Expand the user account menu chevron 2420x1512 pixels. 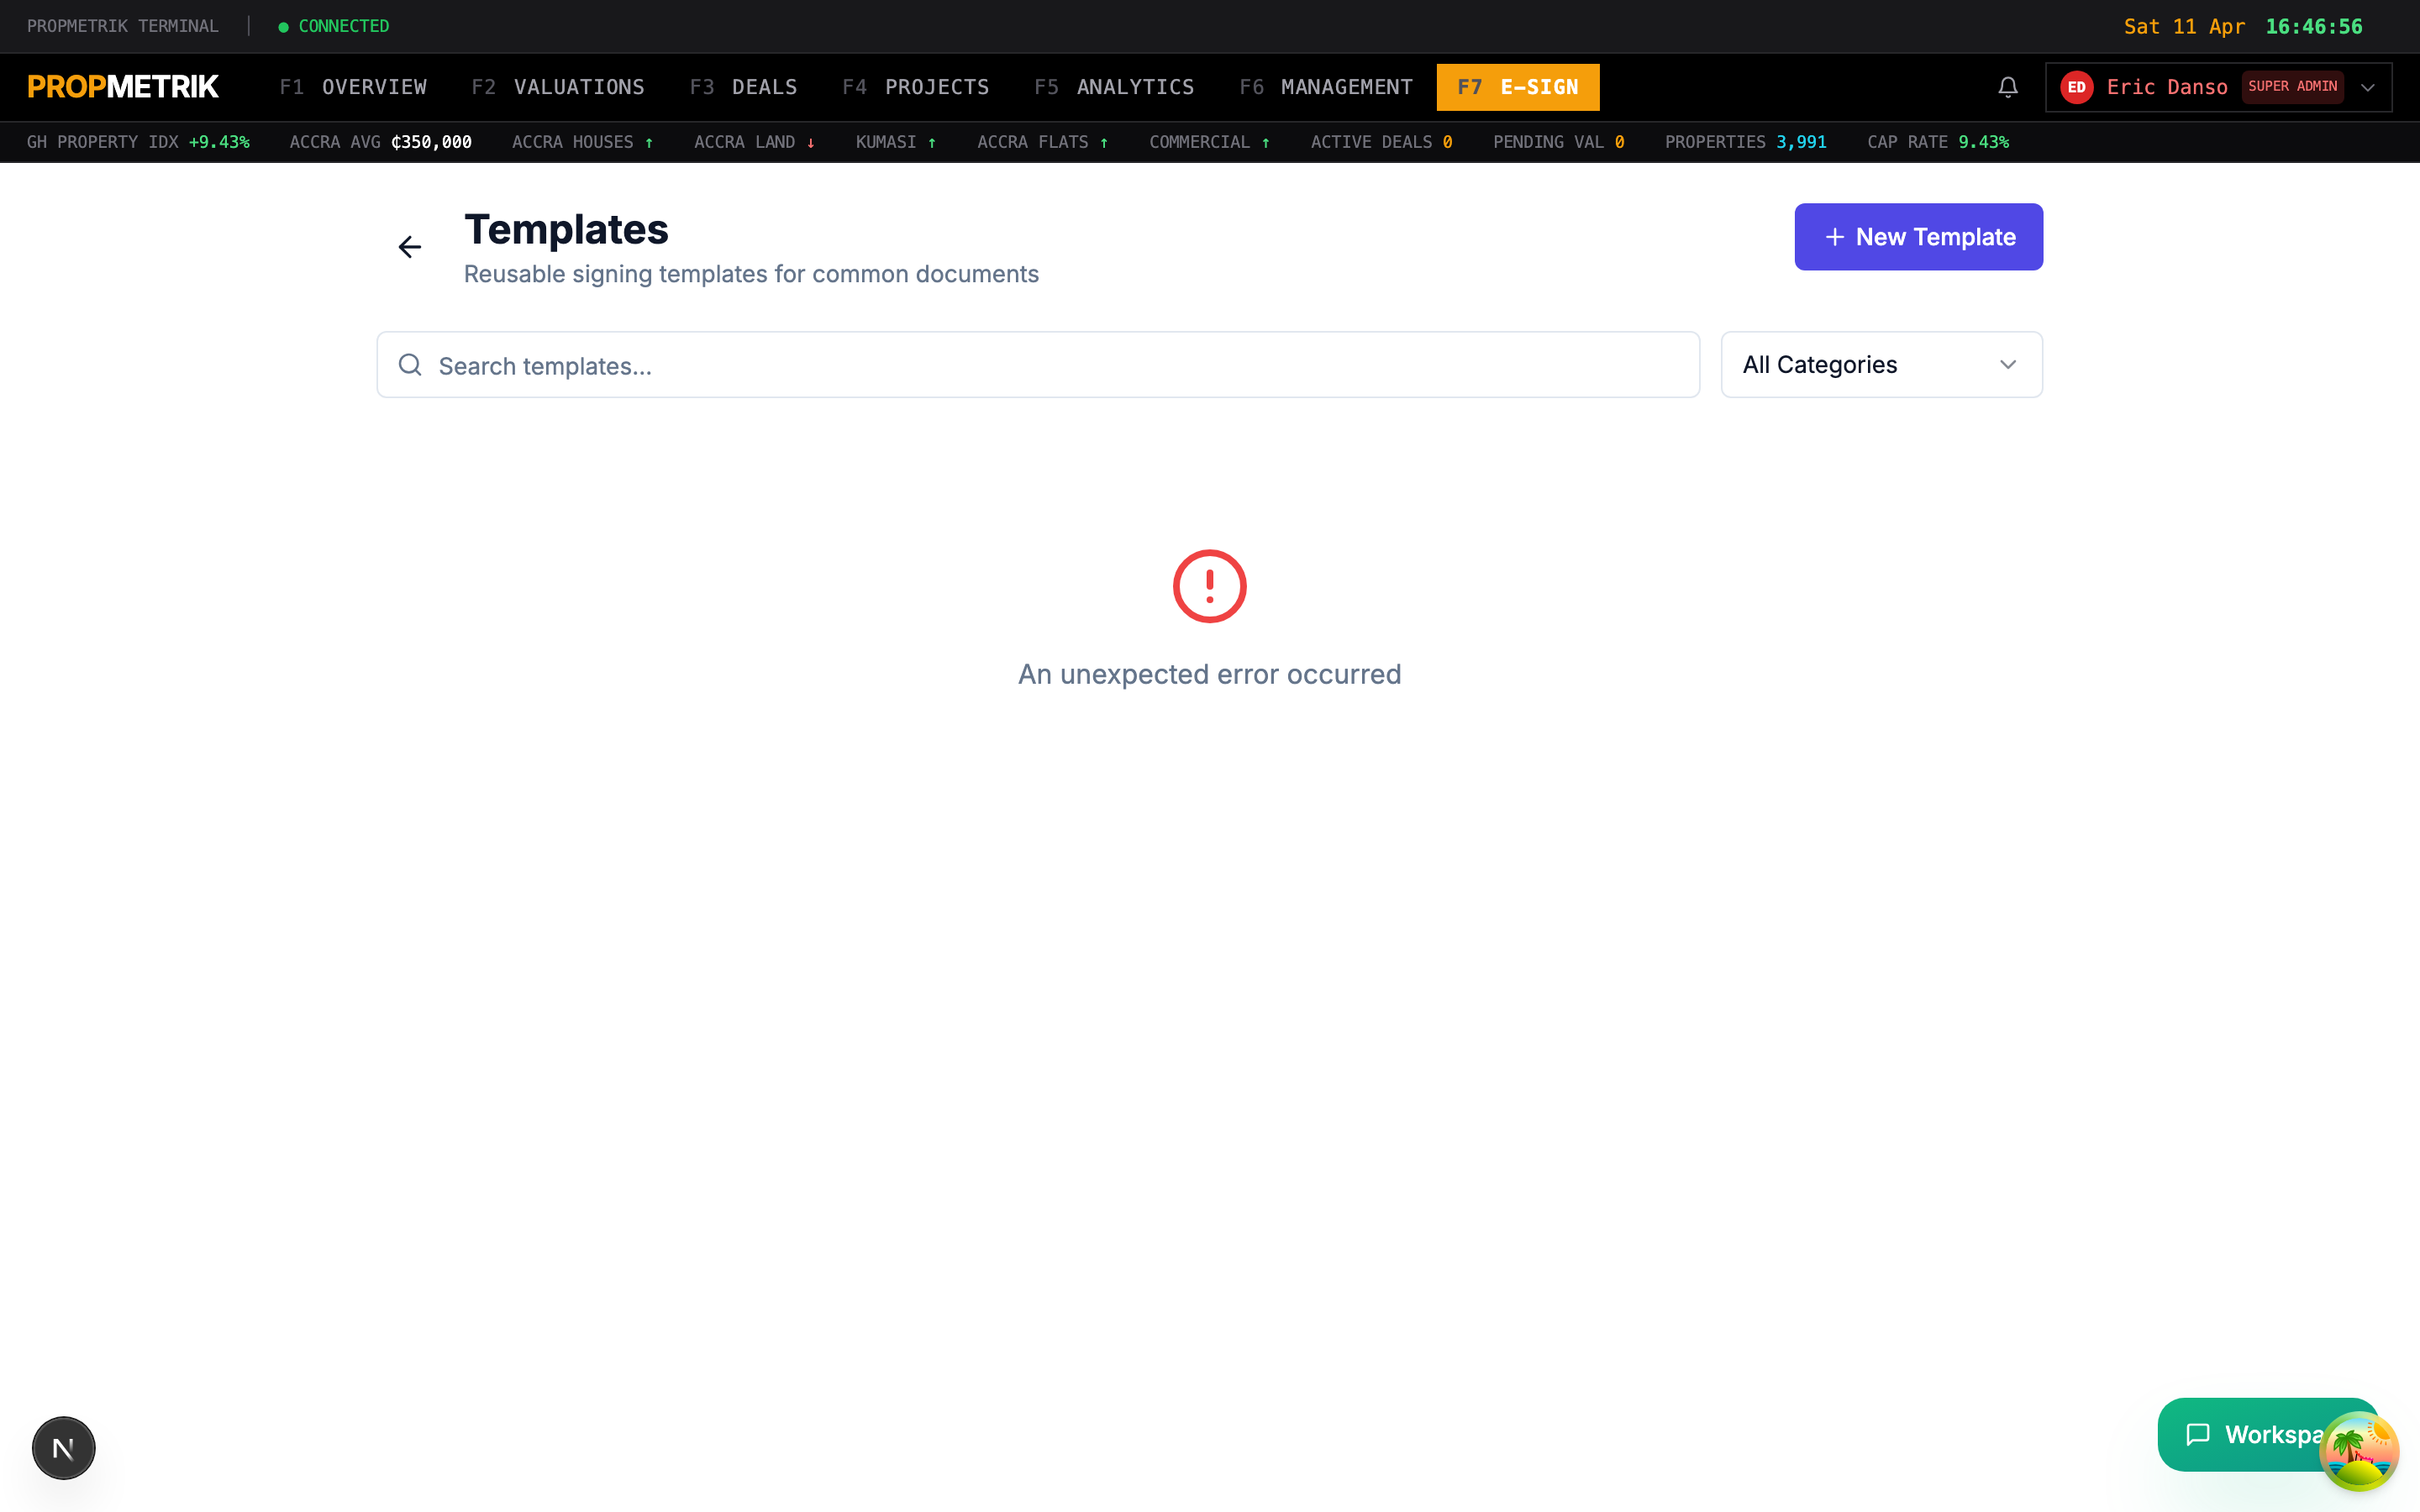(x=2368, y=87)
